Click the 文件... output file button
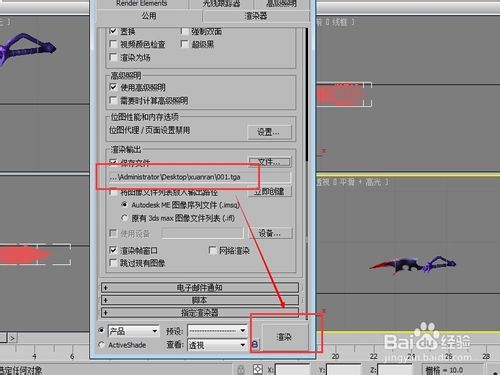 point(270,162)
